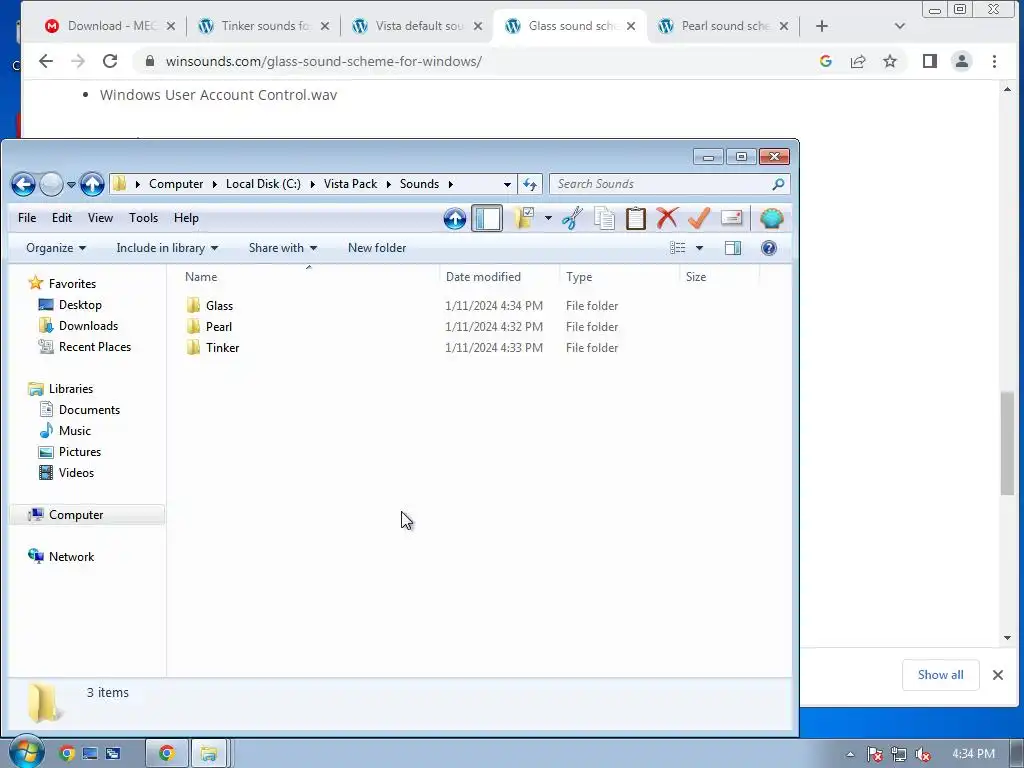The height and width of the screenshot is (768, 1024).
Task: Open folder options icon in toolbar
Action: pyautogui.click(x=524, y=218)
